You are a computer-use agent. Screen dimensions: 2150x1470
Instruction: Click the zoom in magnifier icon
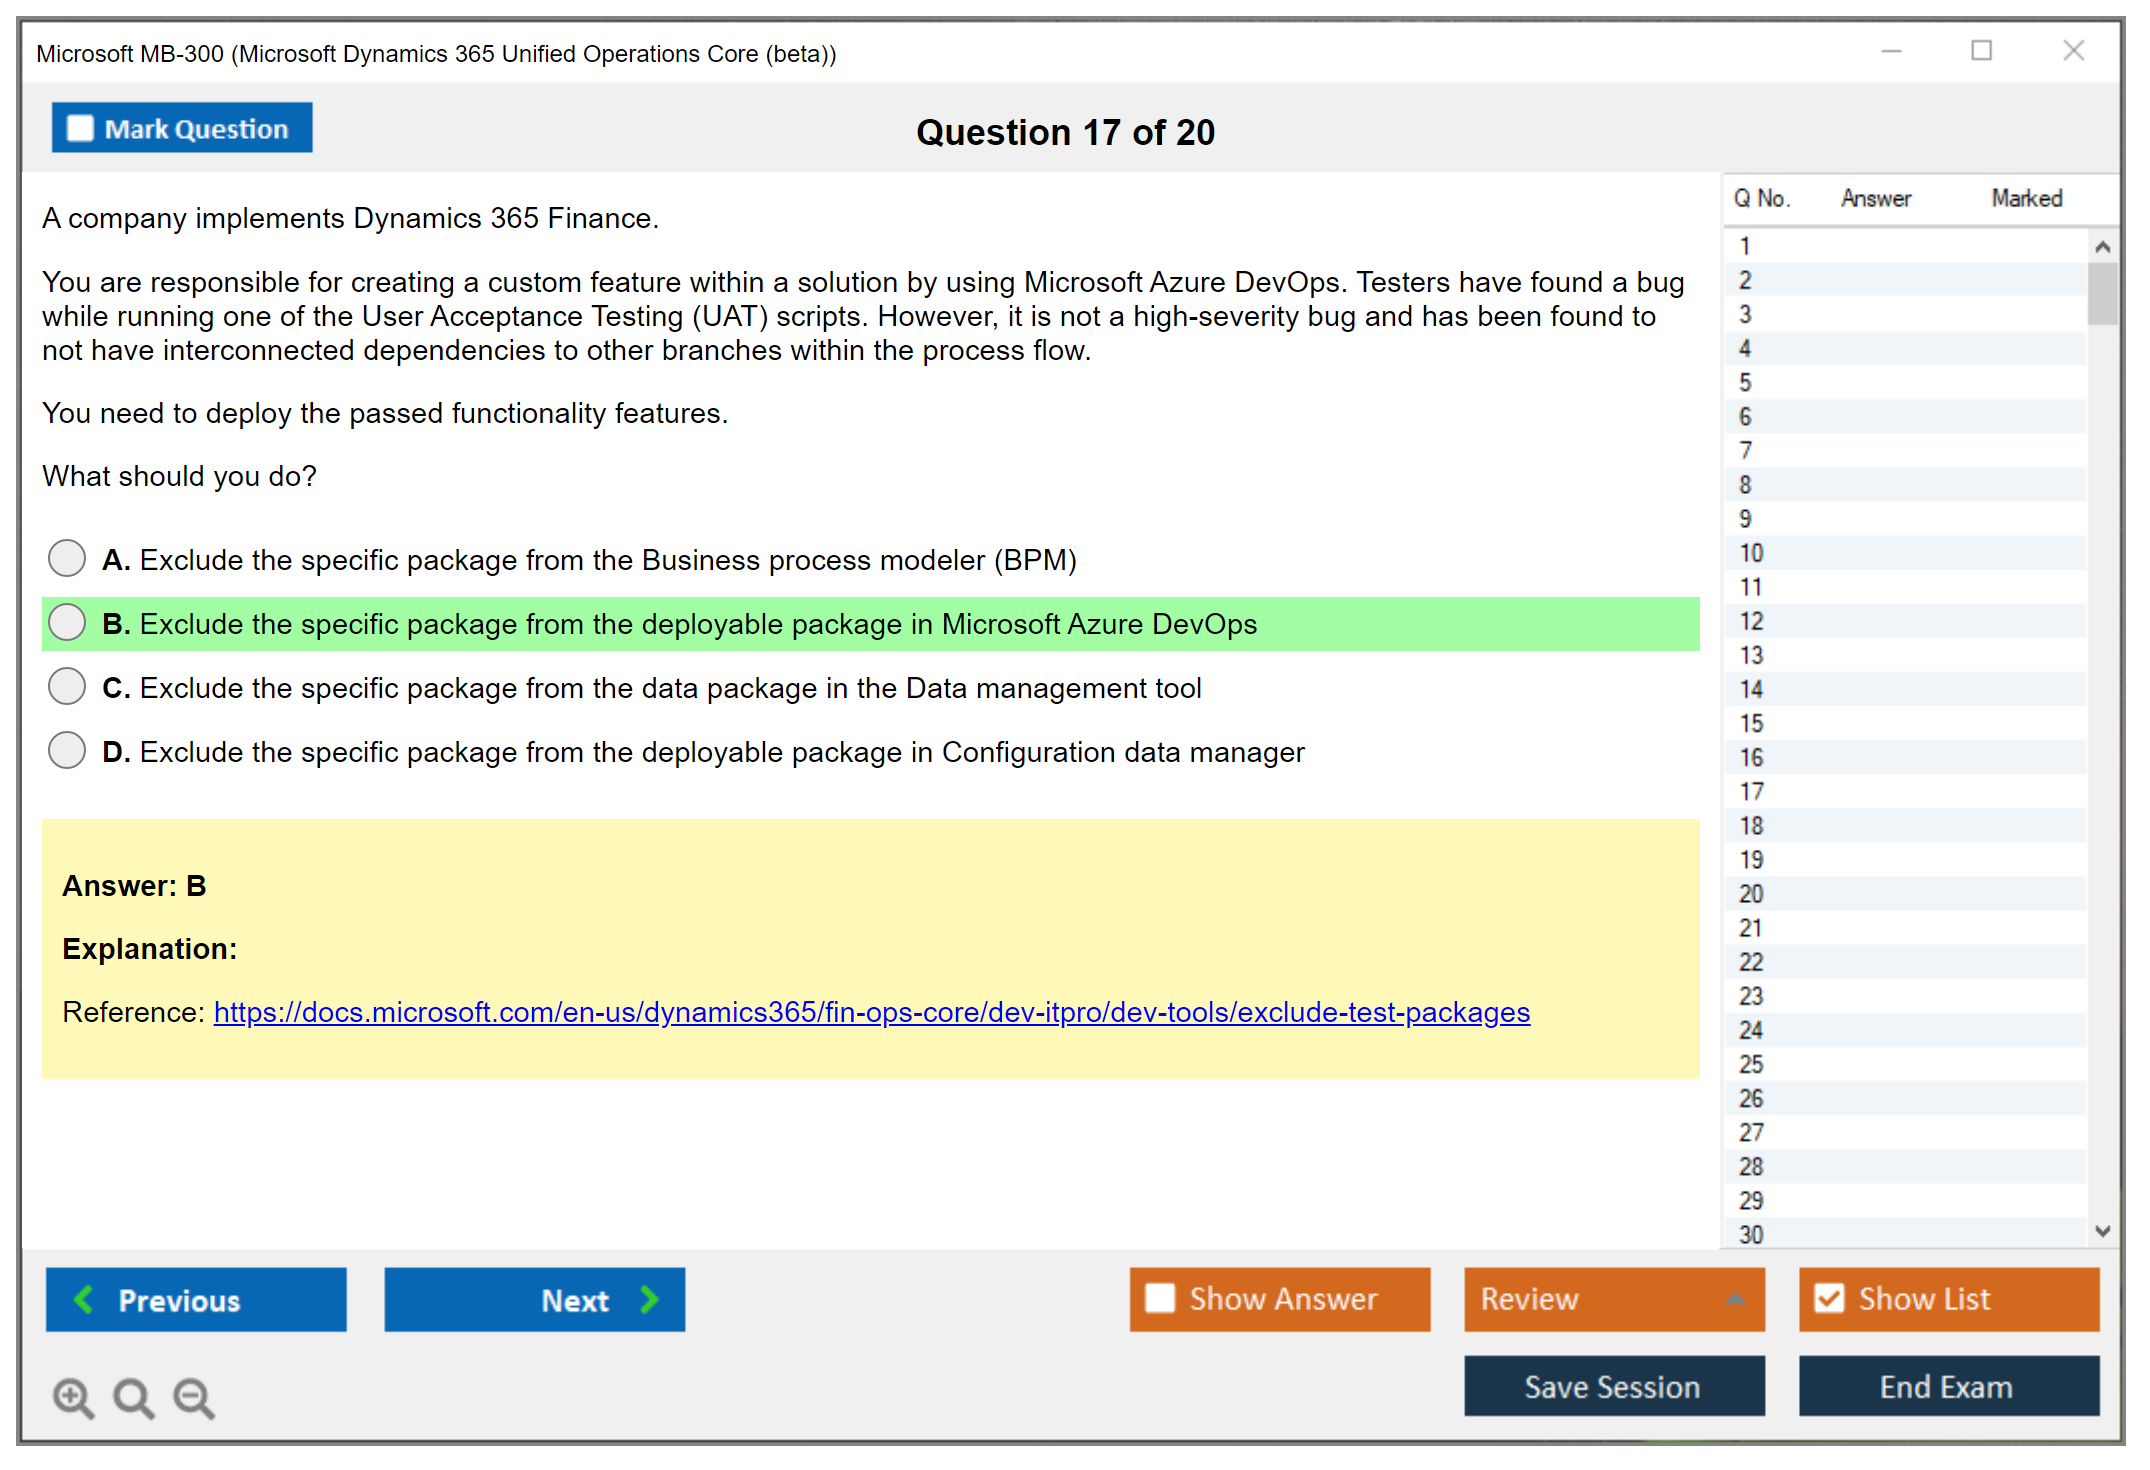[73, 1397]
